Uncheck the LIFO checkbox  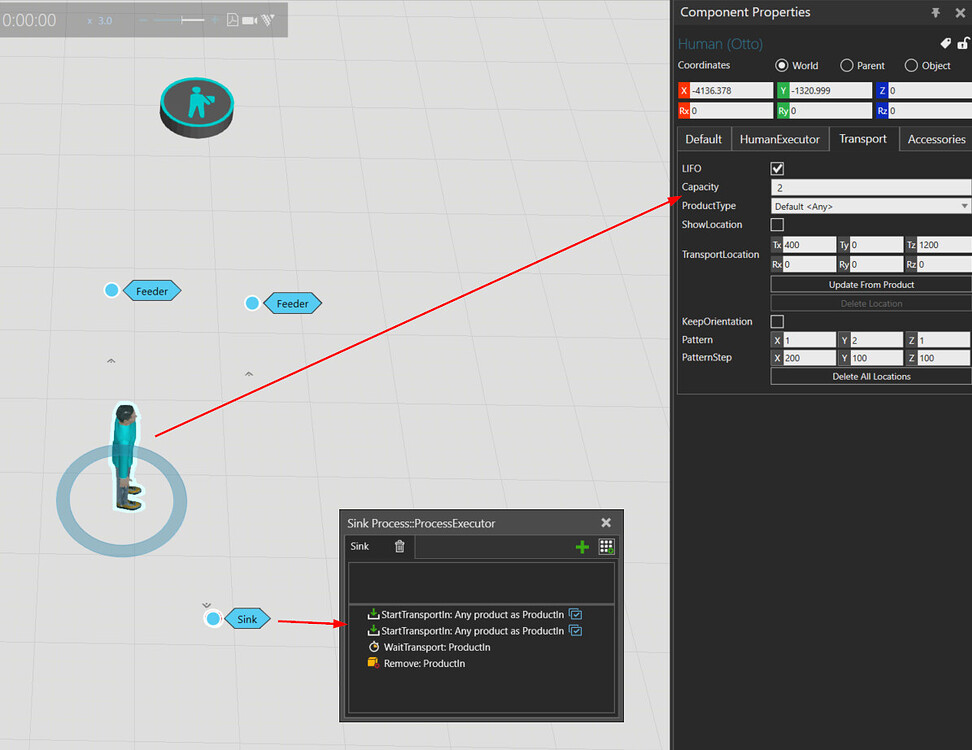pos(777,168)
